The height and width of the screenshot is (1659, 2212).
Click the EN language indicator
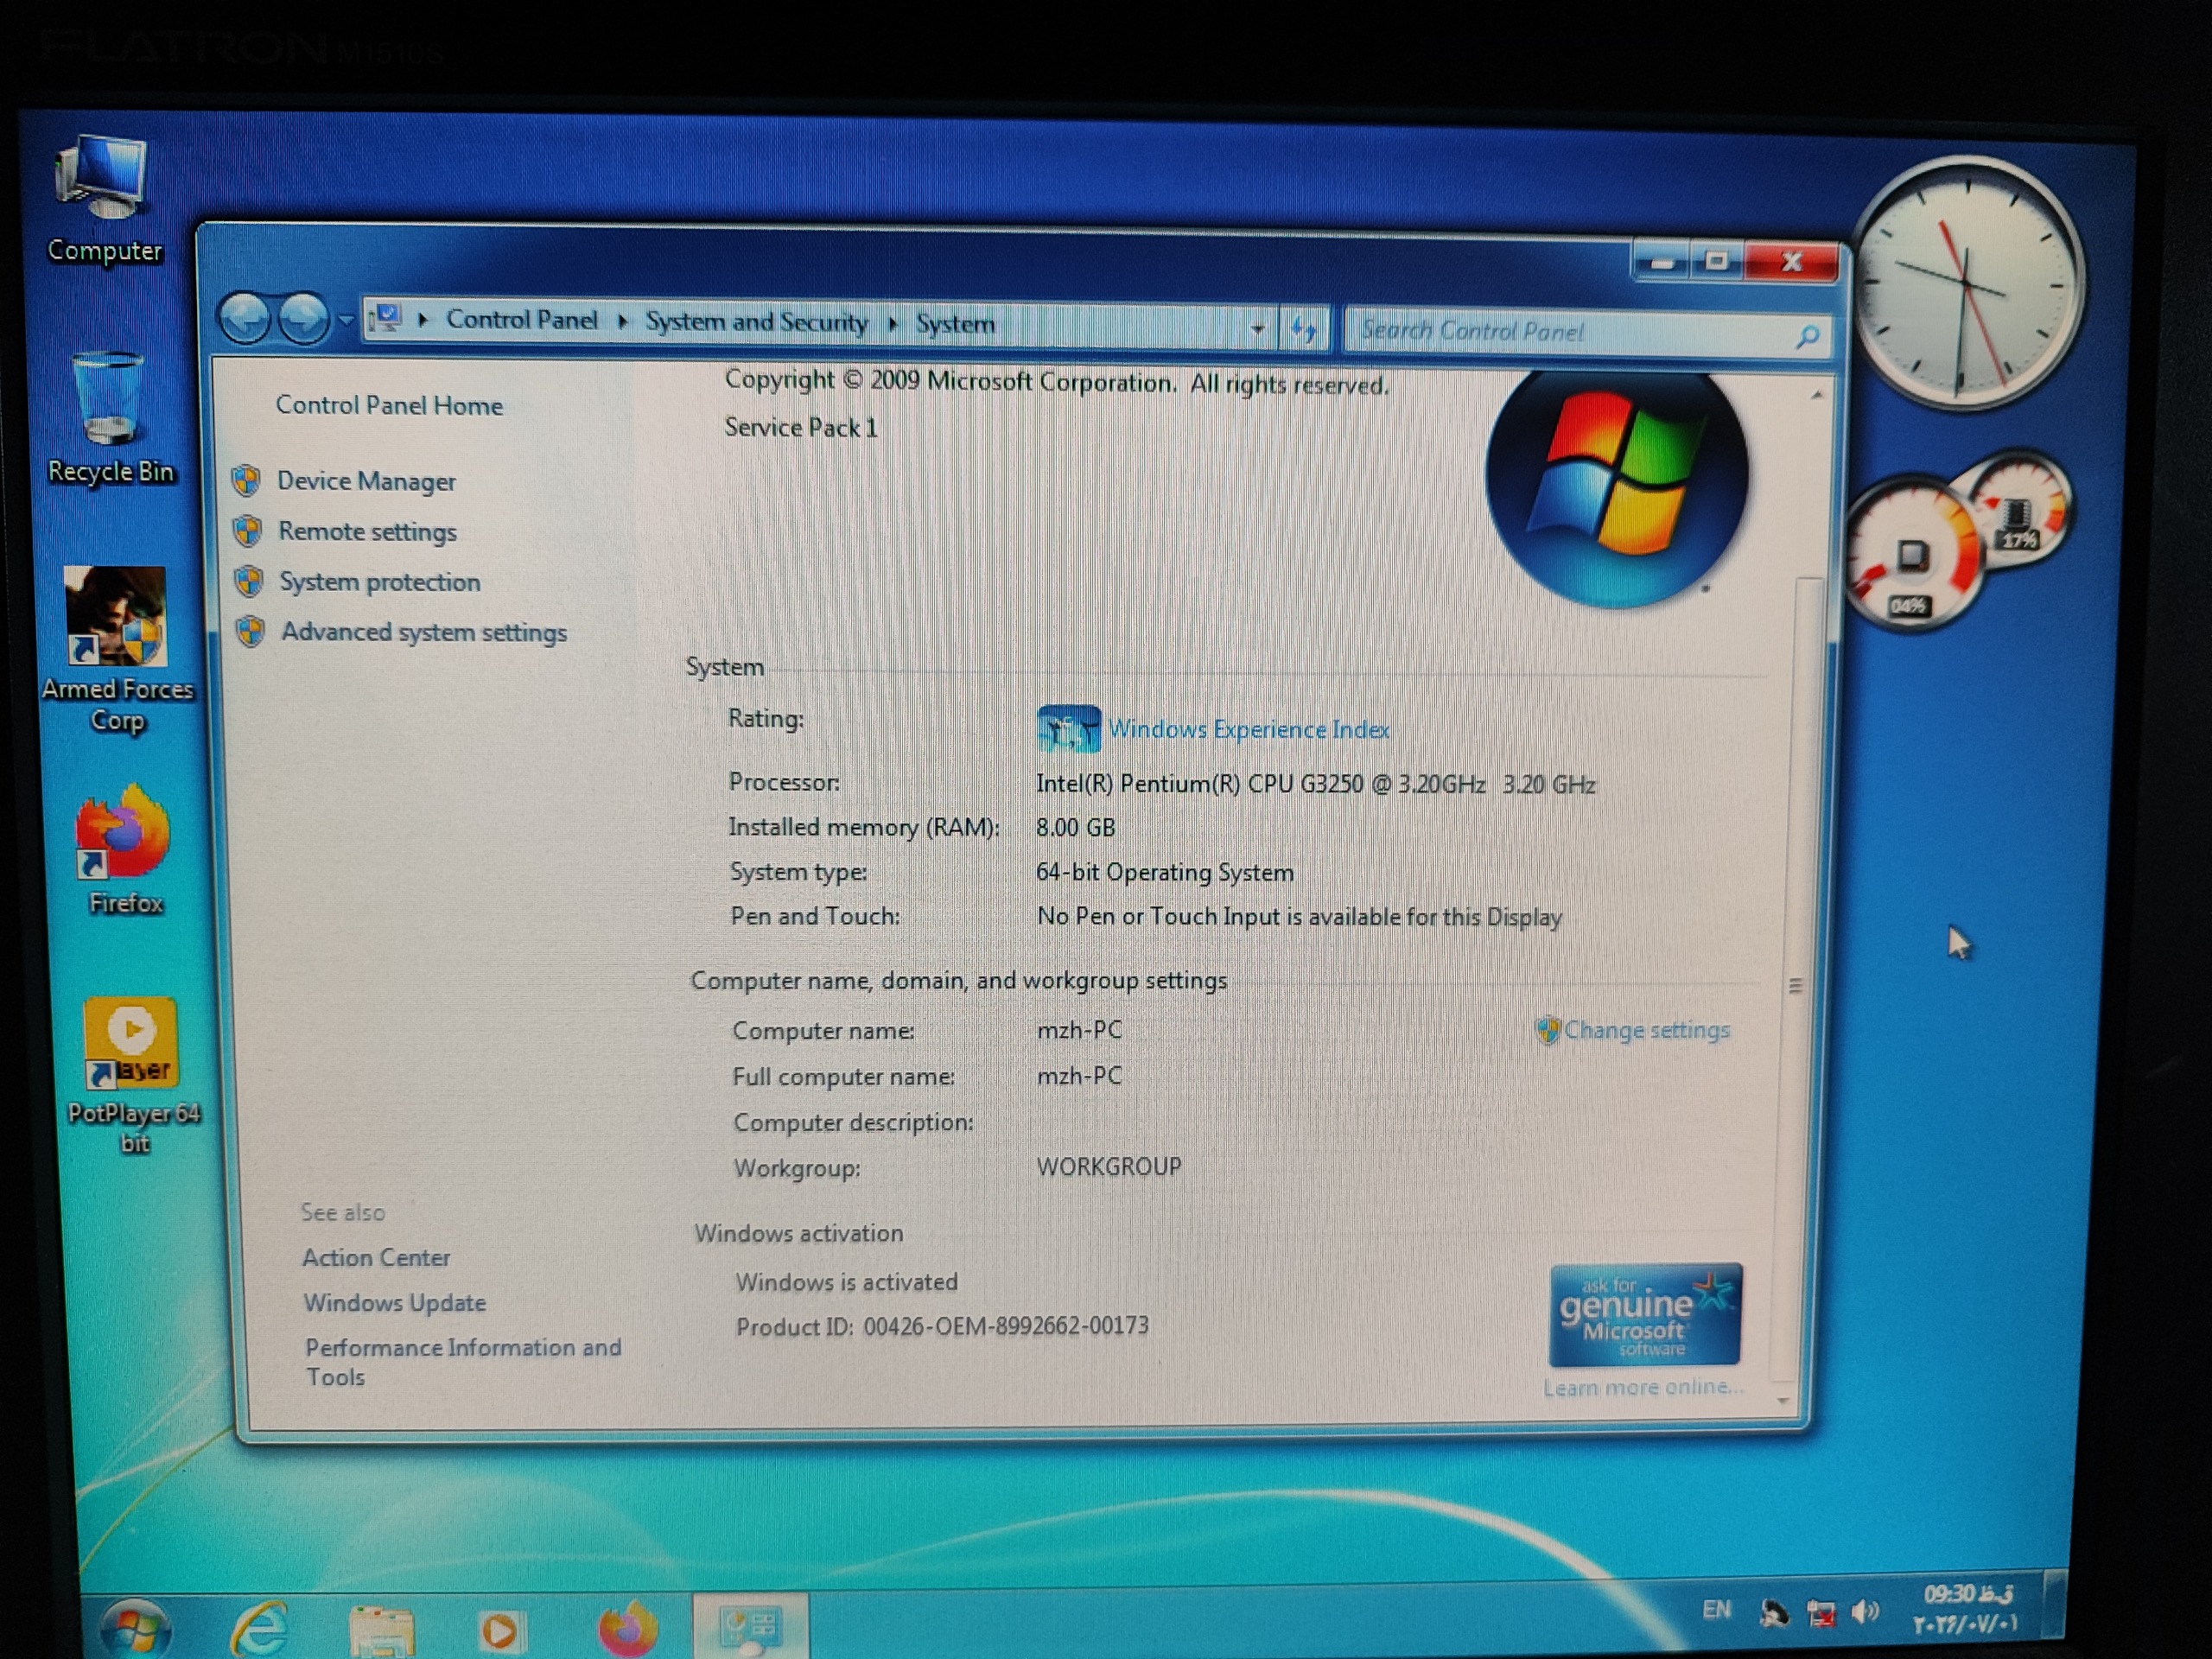coord(1716,1609)
